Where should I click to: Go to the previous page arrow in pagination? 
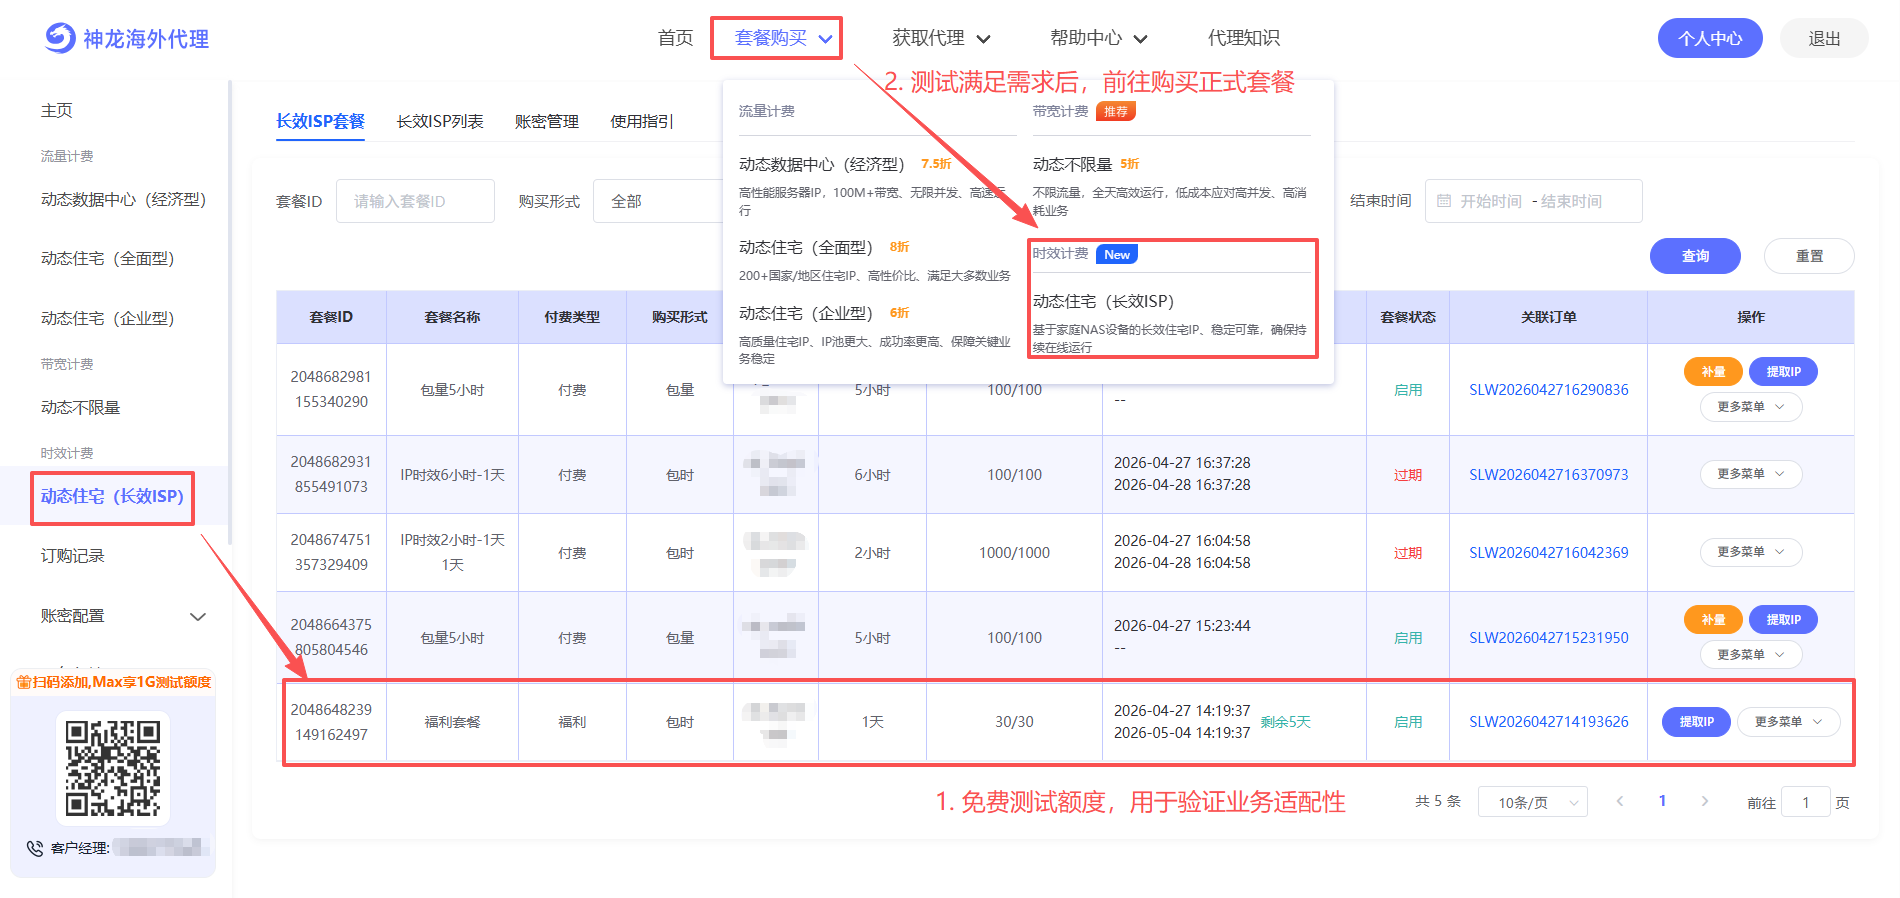point(1619,801)
